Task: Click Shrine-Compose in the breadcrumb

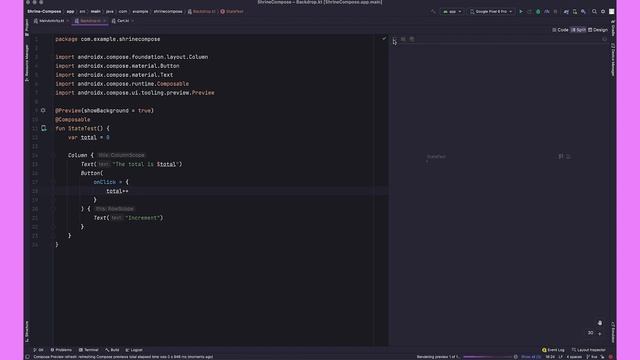Action: [44, 11]
